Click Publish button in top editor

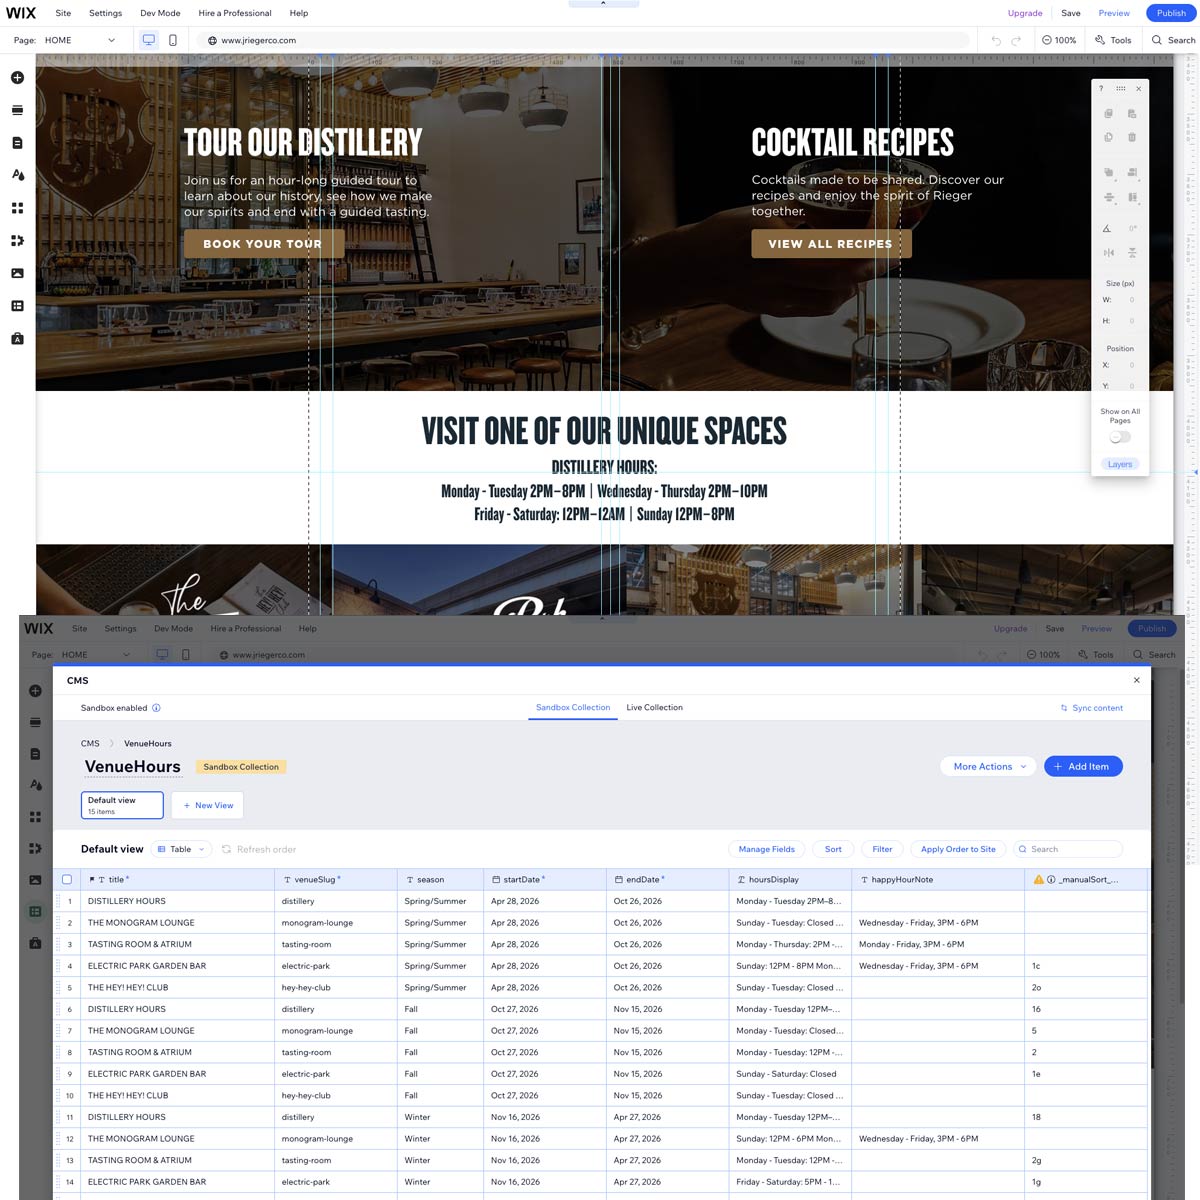coord(1171,13)
